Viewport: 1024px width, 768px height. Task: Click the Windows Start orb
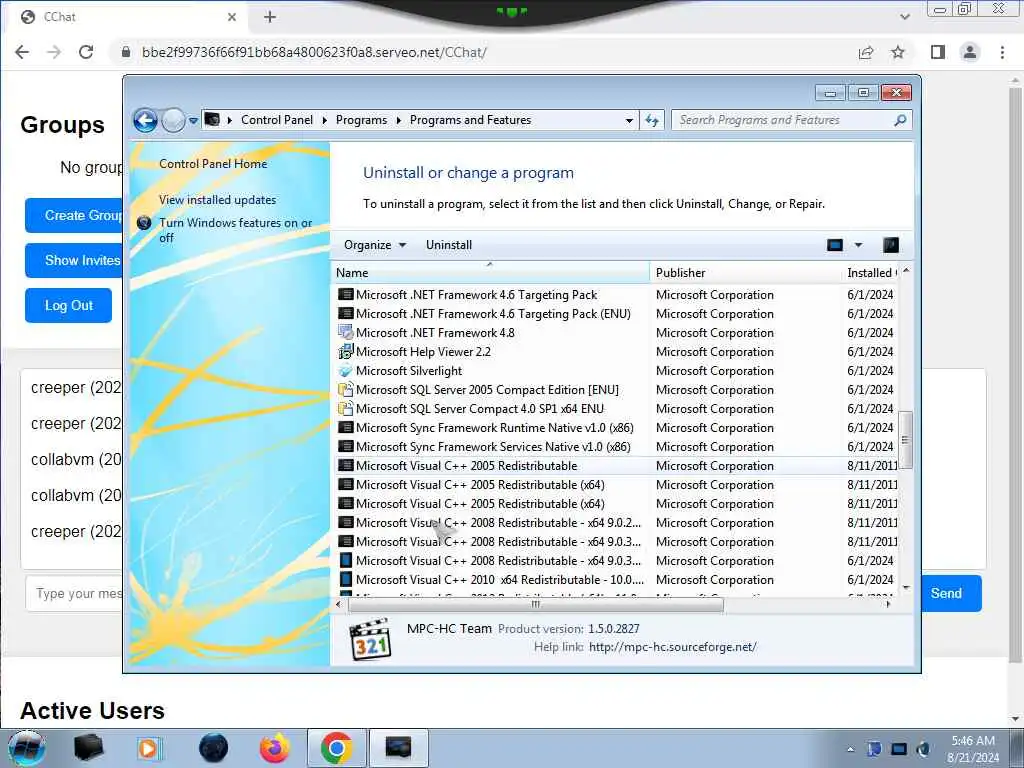[x=27, y=748]
